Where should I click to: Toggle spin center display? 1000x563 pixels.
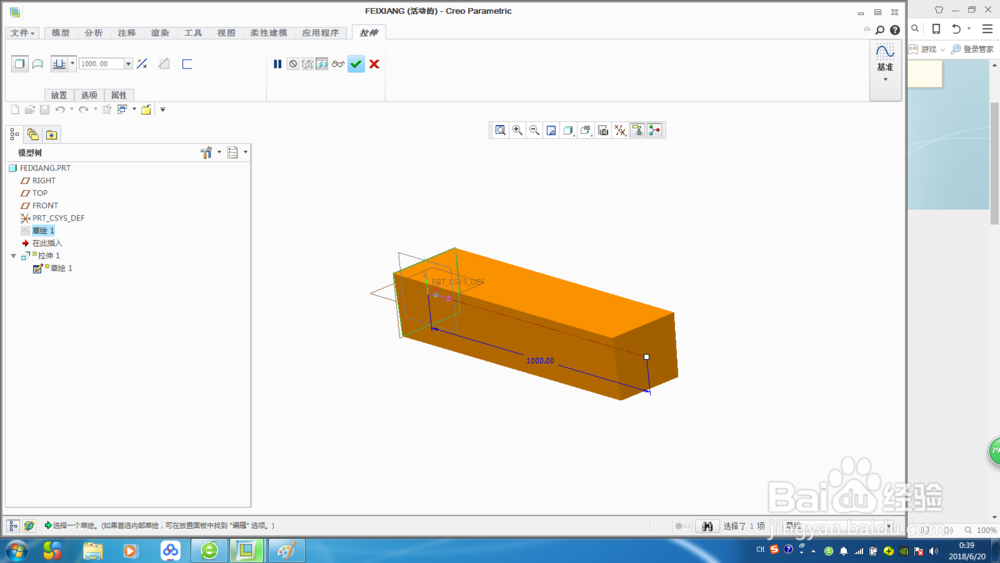click(x=654, y=130)
